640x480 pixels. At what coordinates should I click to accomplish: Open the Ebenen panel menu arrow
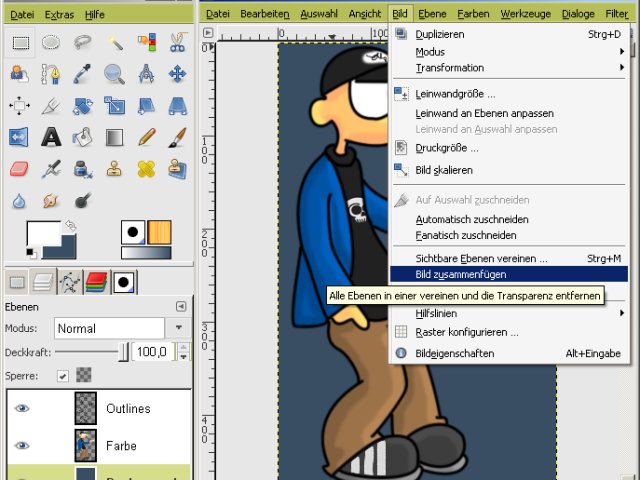[181, 306]
